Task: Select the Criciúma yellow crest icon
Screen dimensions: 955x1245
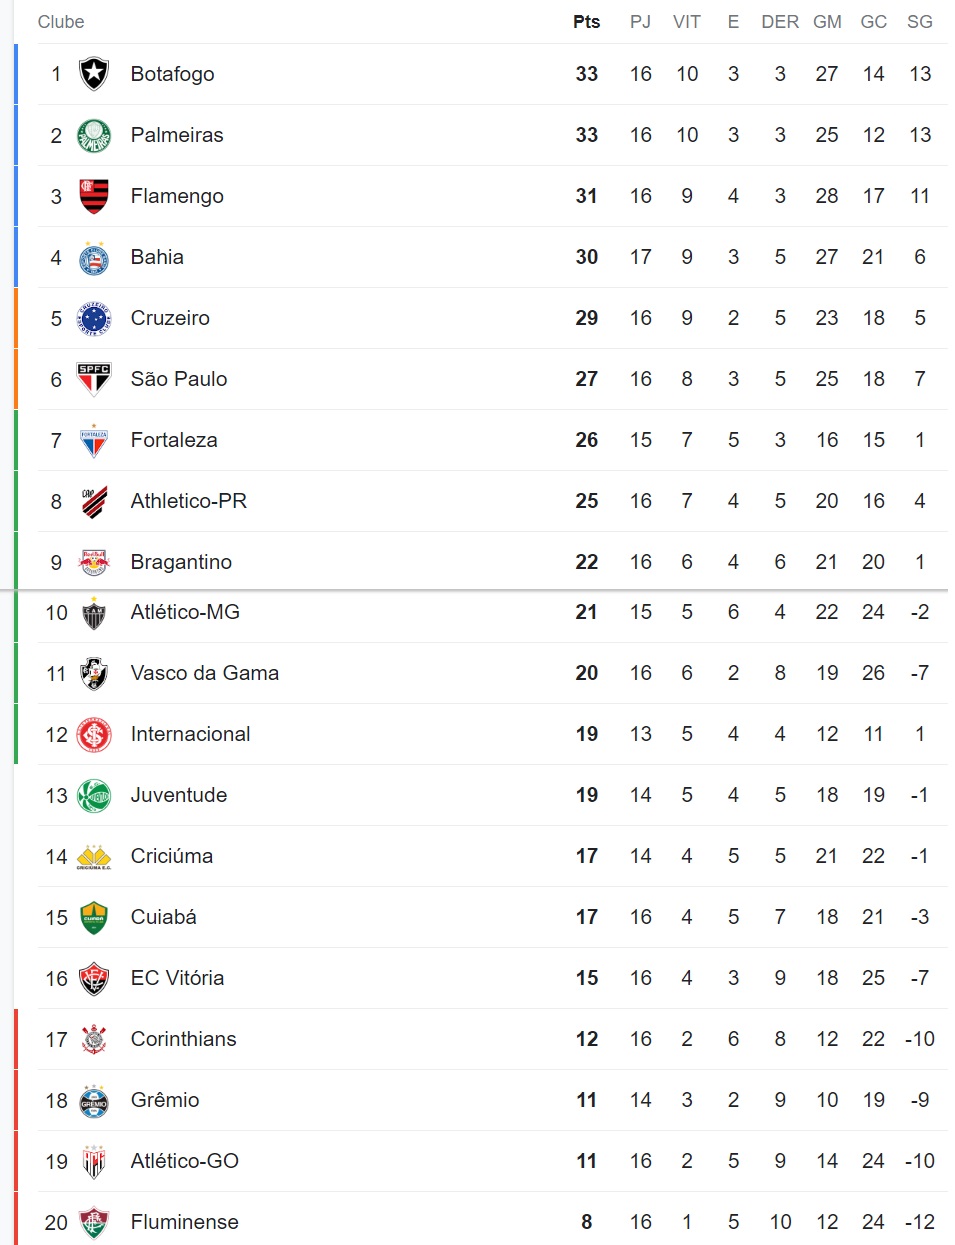Action: 94,856
